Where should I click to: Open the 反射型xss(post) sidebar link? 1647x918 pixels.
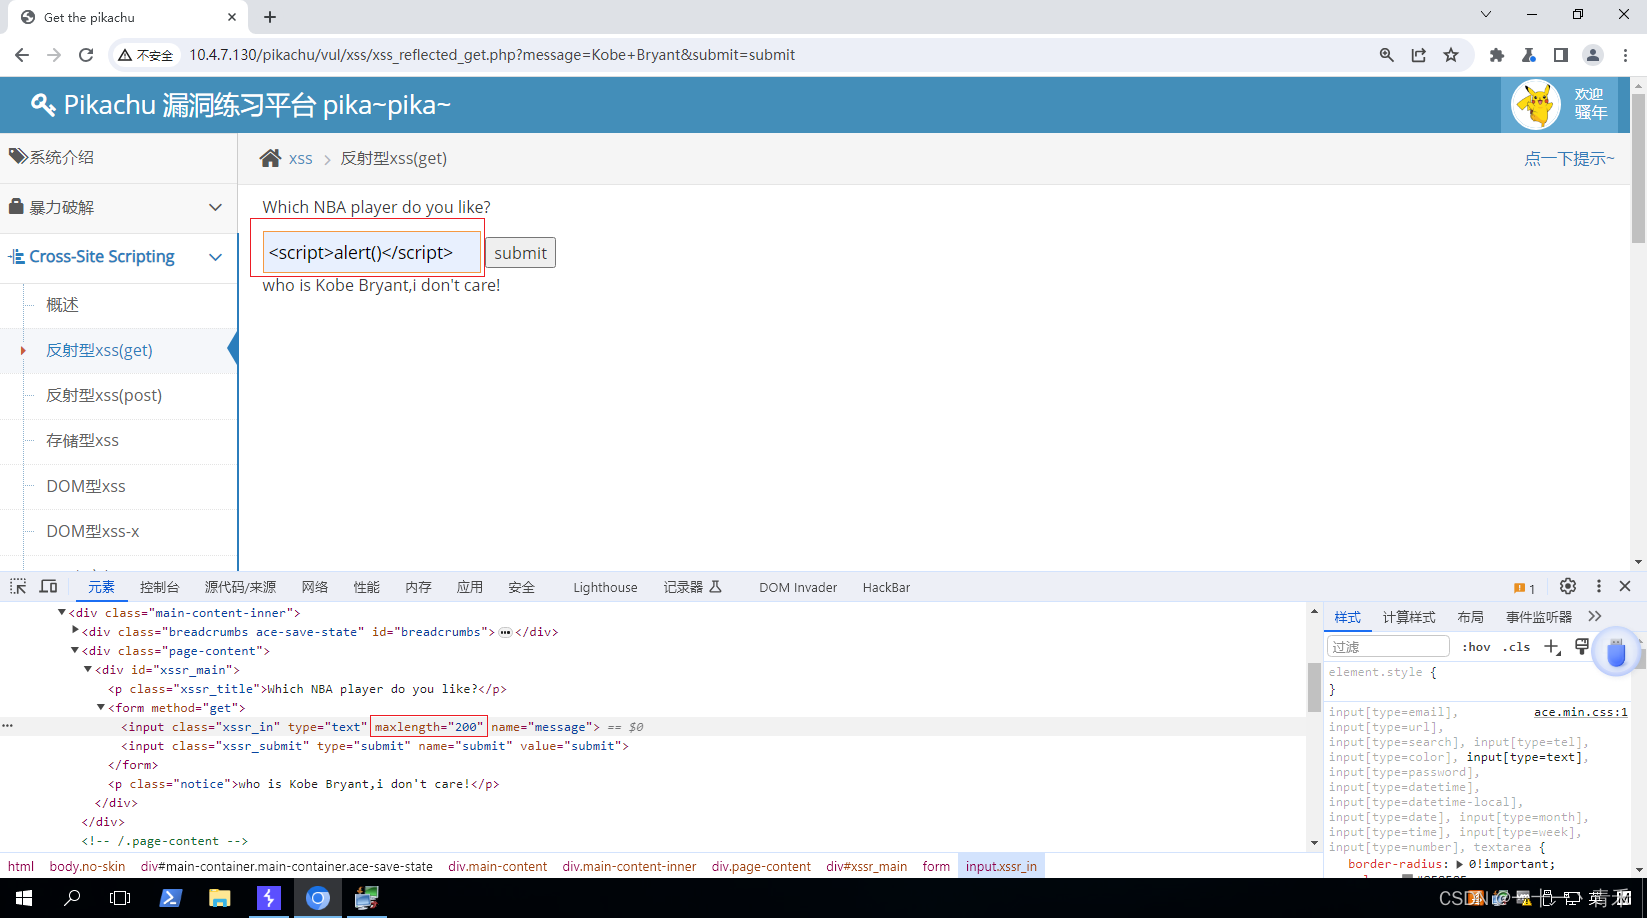click(104, 395)
